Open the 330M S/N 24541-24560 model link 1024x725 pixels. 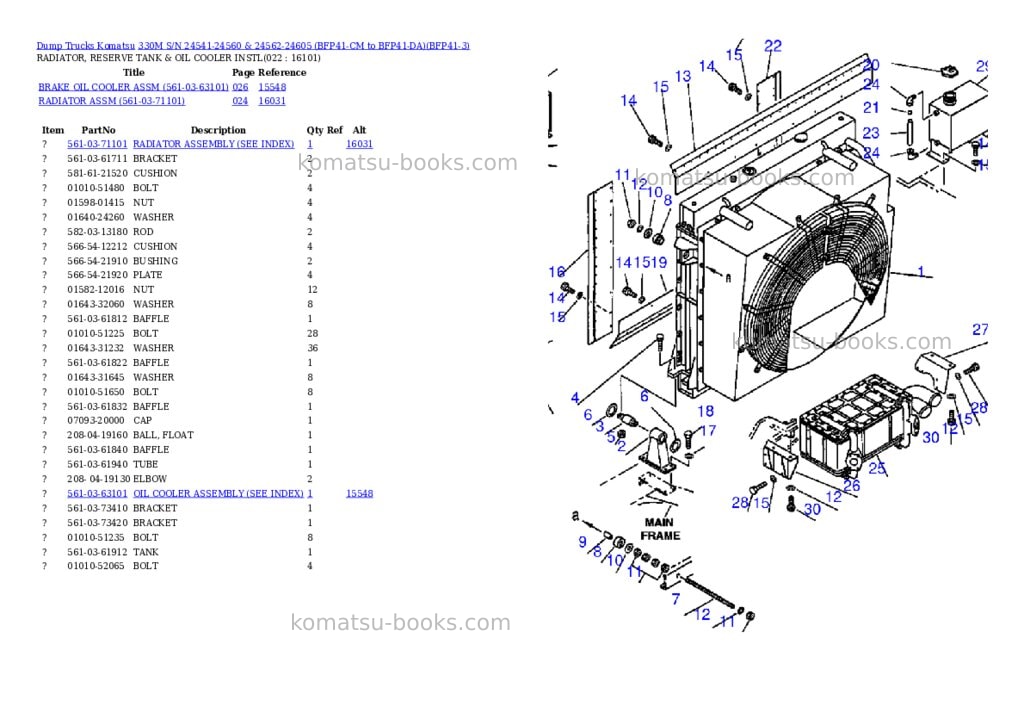coord(304,45)
